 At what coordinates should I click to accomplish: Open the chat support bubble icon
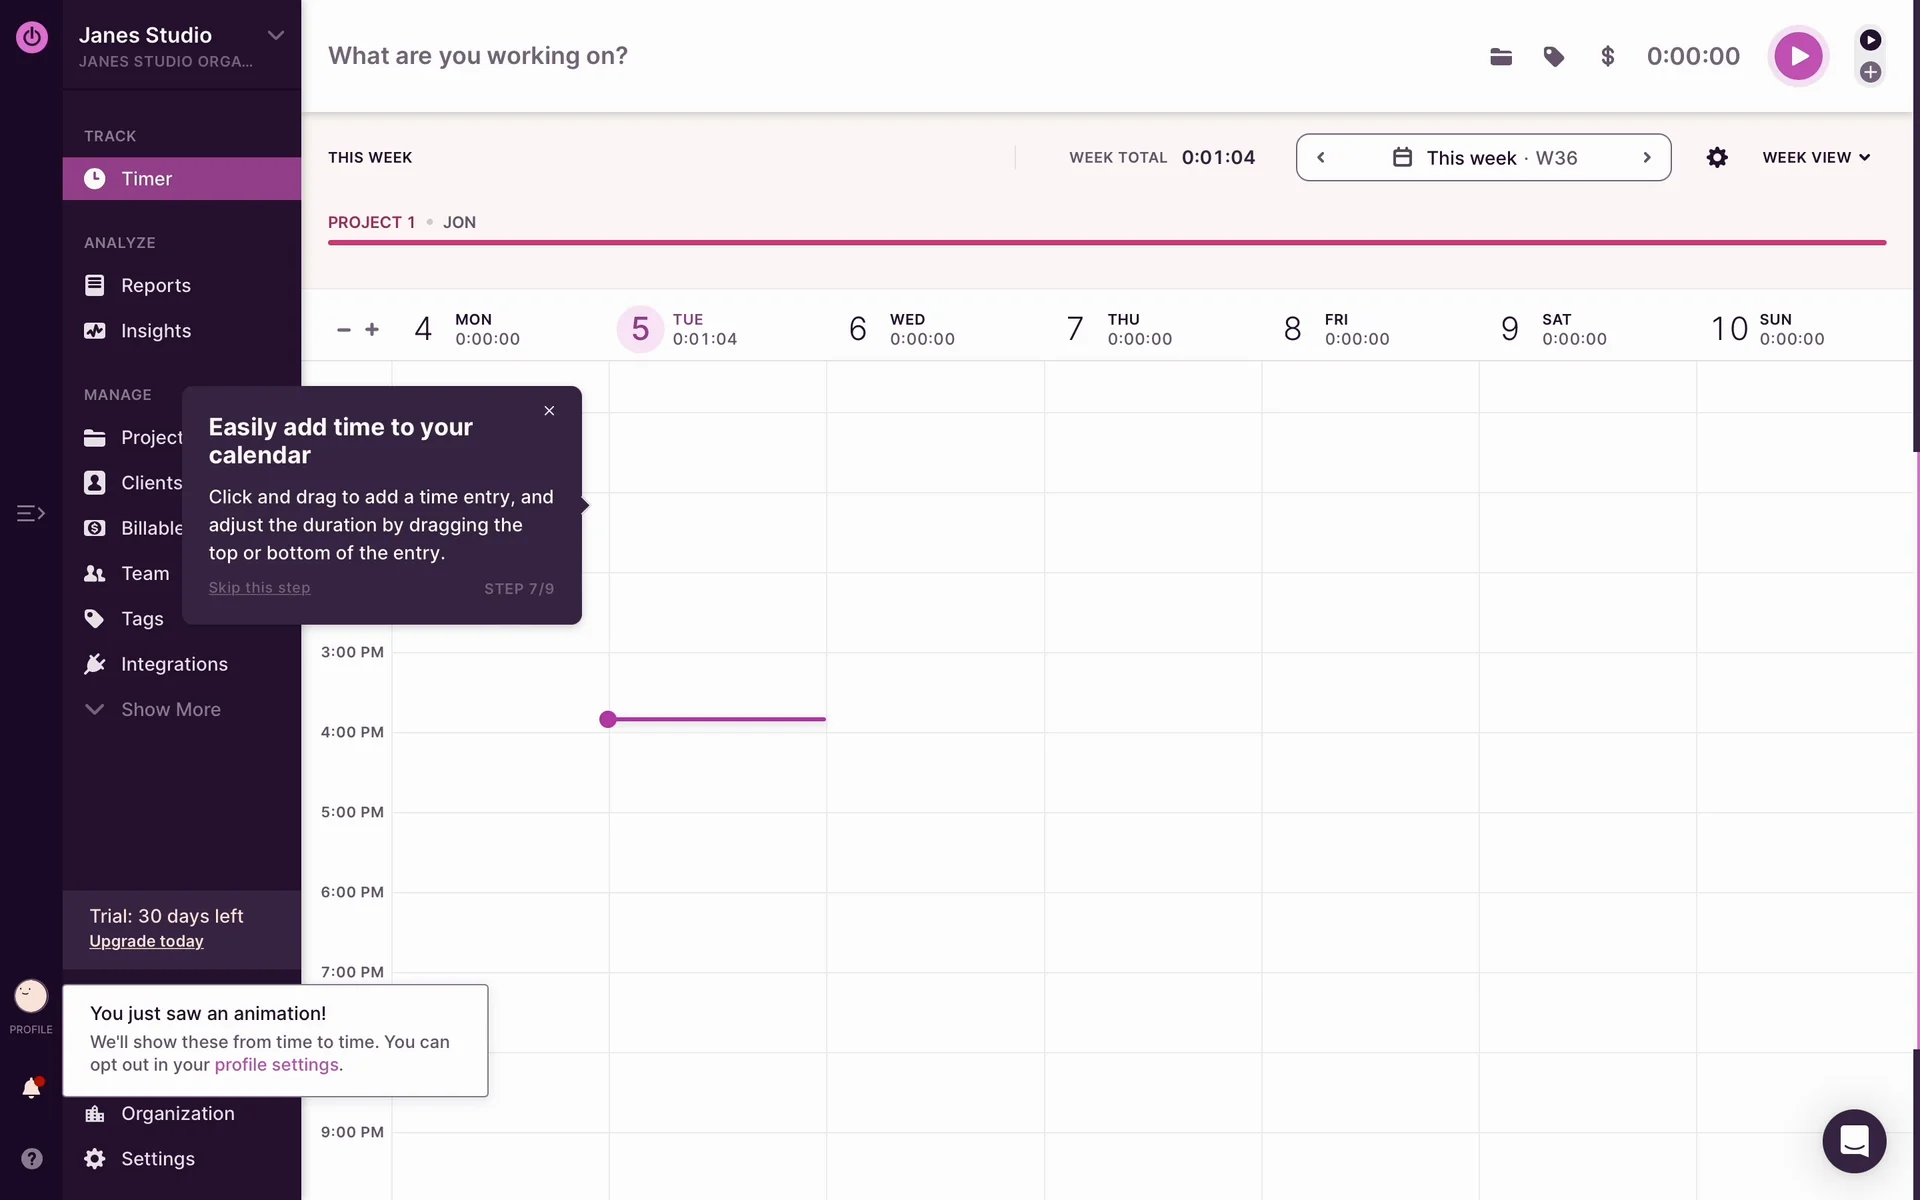[1853, 1141]
